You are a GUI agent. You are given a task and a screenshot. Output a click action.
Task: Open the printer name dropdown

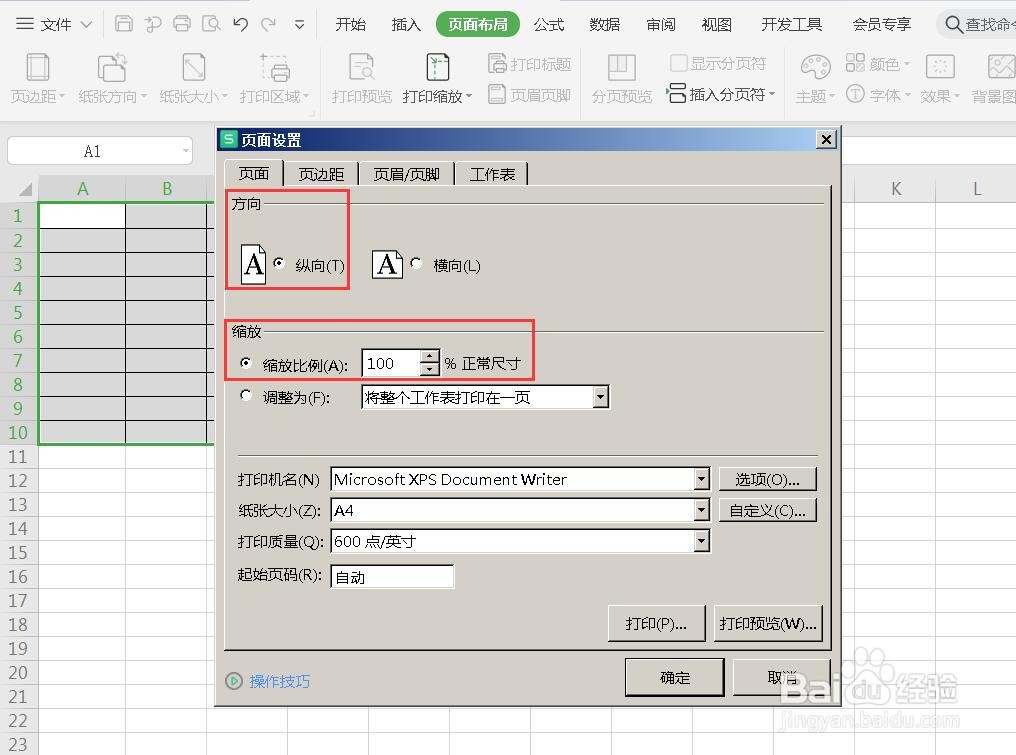tap(702, 479)
